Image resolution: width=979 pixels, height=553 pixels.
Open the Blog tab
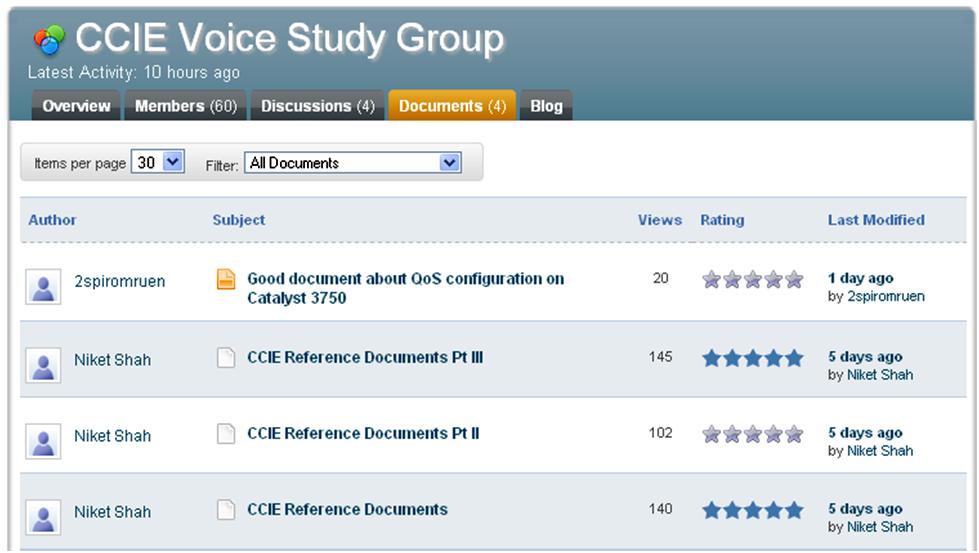pyautogui.click(x=546, y=106)
